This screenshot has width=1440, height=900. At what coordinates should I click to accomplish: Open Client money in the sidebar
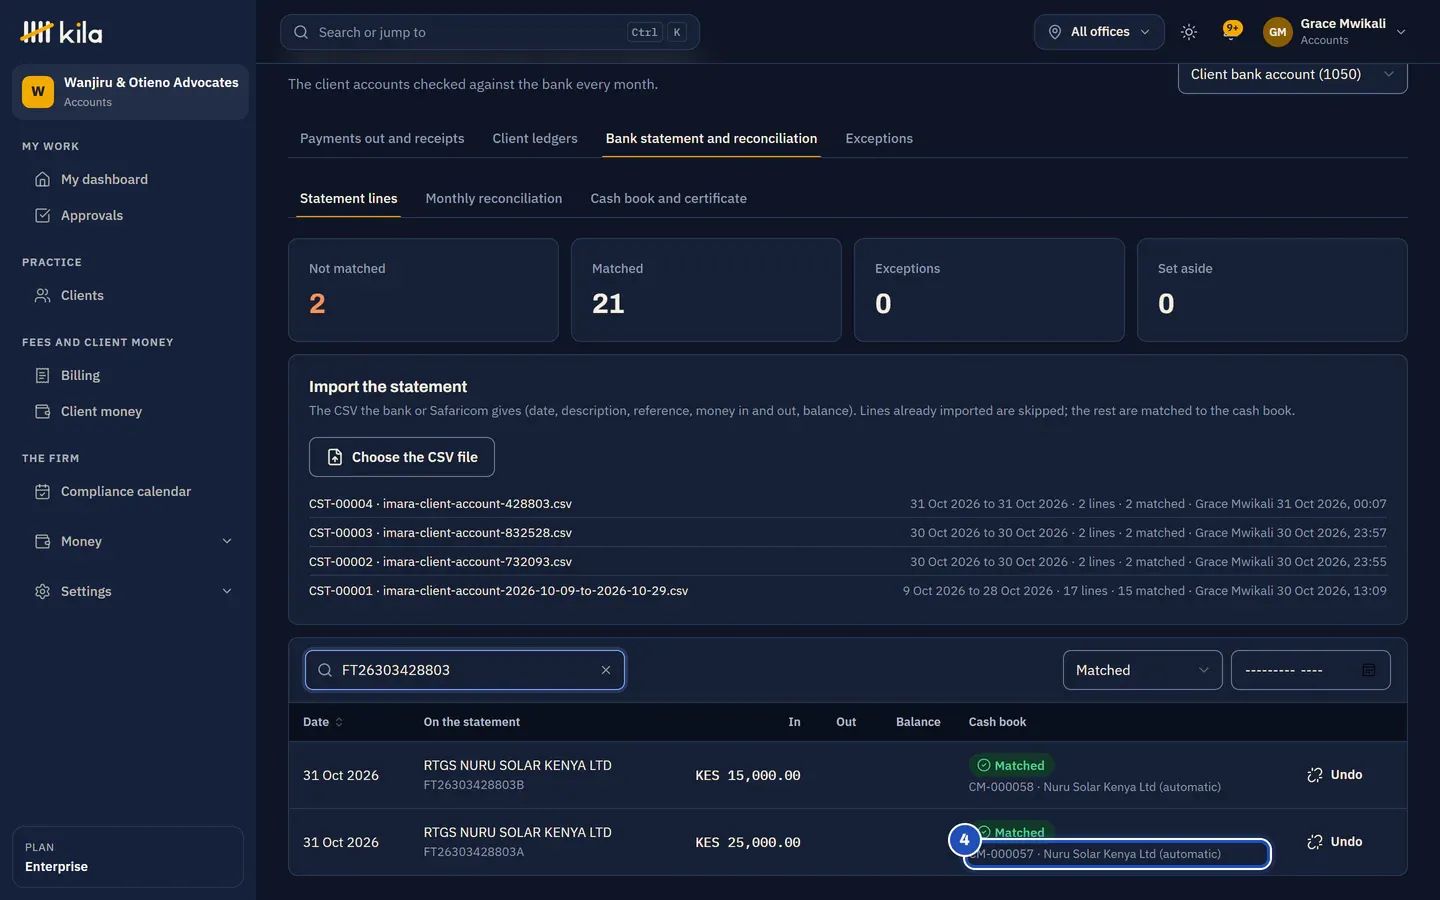coord(128,411)
